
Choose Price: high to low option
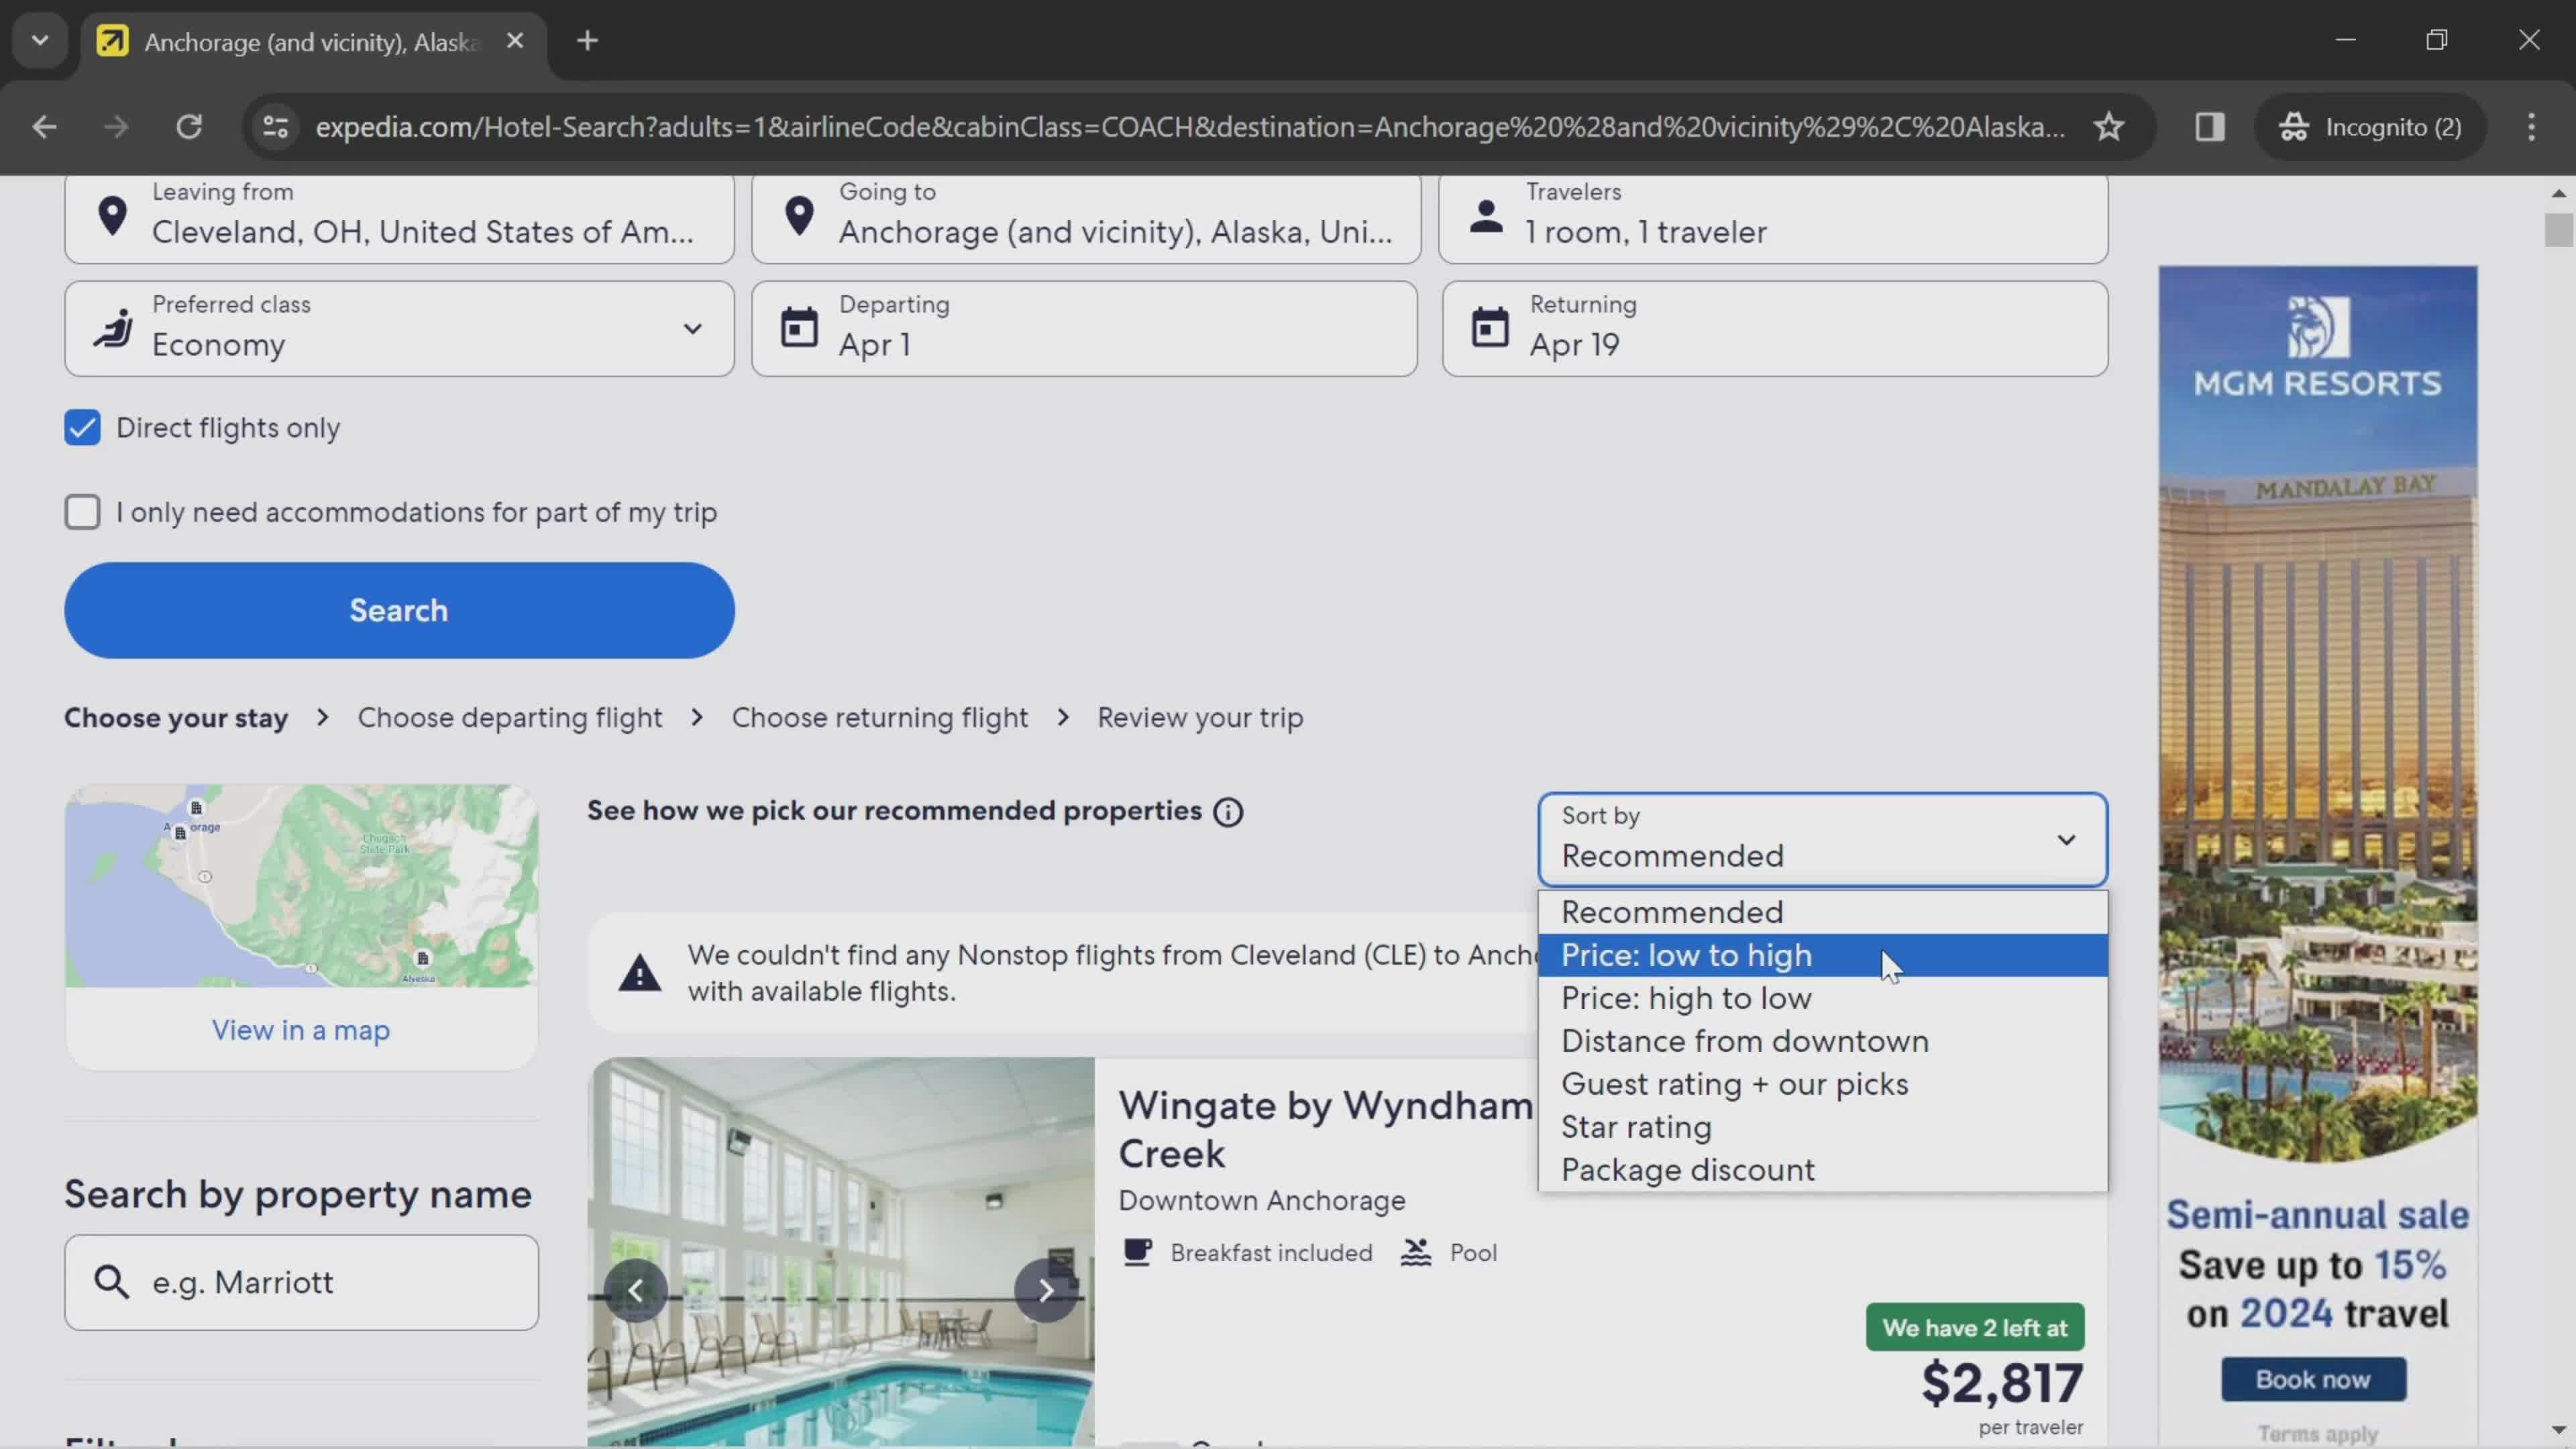tap(1822, 998)
